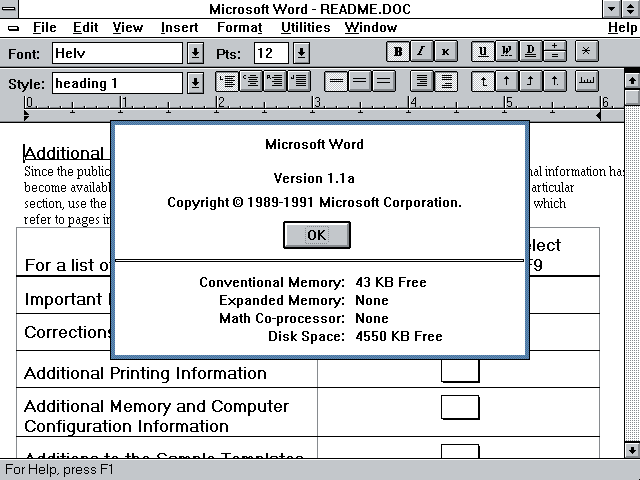This screenshot has width=640, height=480.
Task: Toggle the ruler scale view icon
Action: tap(587, 81)
